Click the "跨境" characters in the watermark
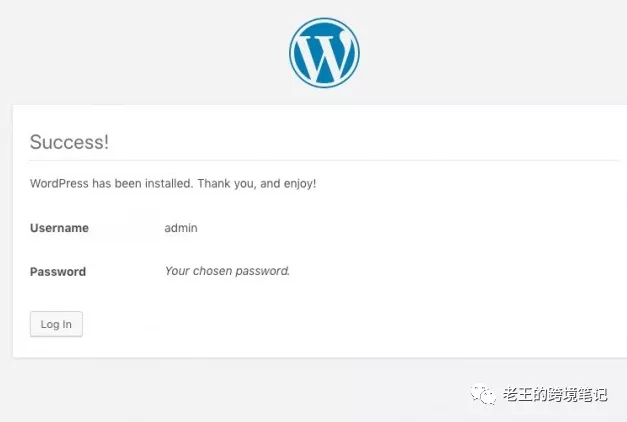Image resolution: width=627 pixels, height=422 pixels. pyautogui.click(x=559, y=395)
